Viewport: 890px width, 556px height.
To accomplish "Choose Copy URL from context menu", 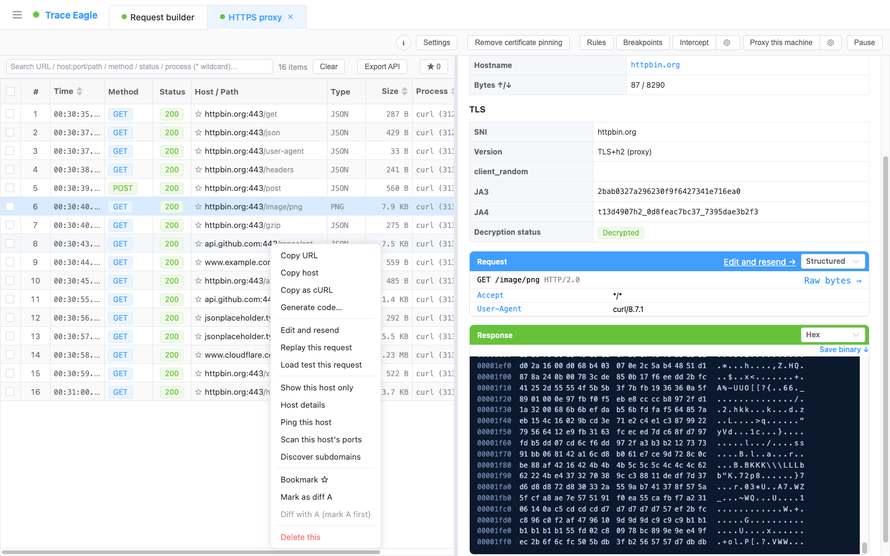I will pos(326,255).
